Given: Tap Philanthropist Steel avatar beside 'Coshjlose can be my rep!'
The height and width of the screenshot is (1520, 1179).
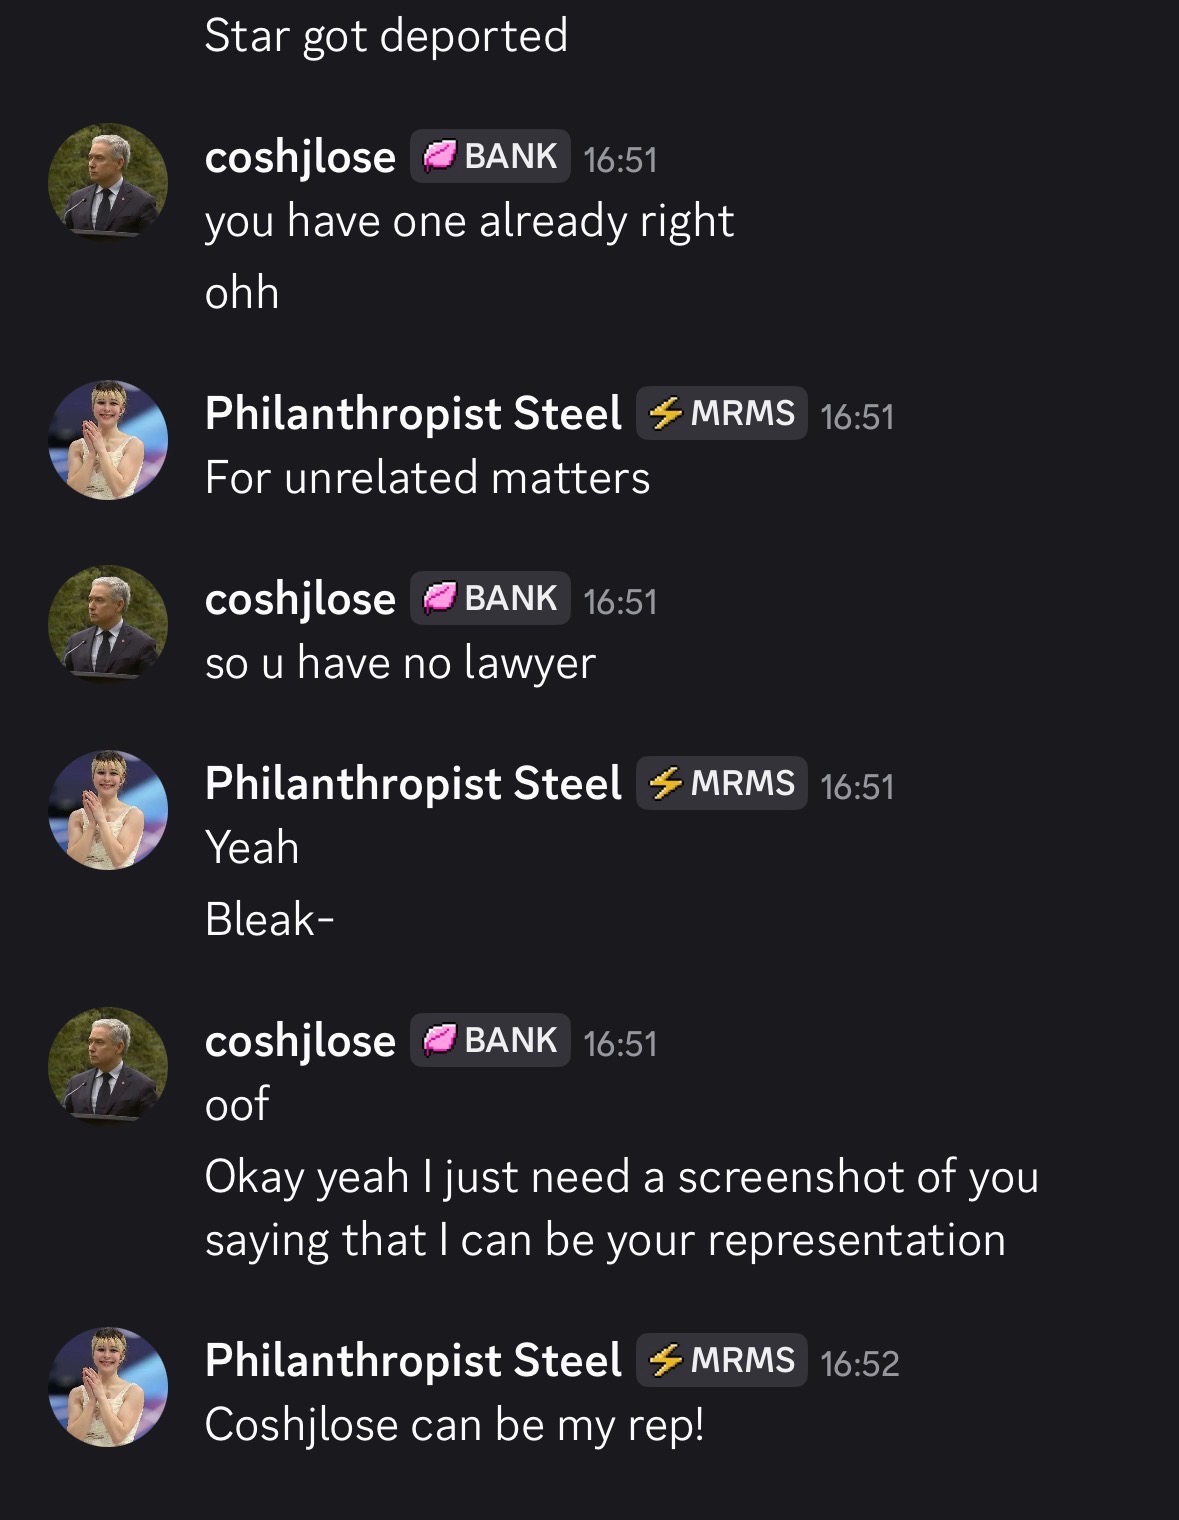Looking at the screenshot, I should pyautogui.click(x=108, y=1387).
